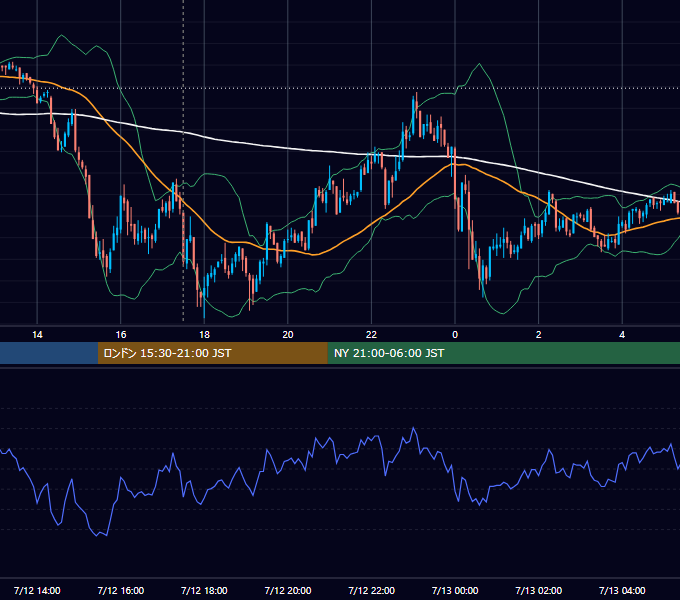Click the 14 hour label on the chart axis
The height and width of the screenshot is (600, 680).
(37, 335)
